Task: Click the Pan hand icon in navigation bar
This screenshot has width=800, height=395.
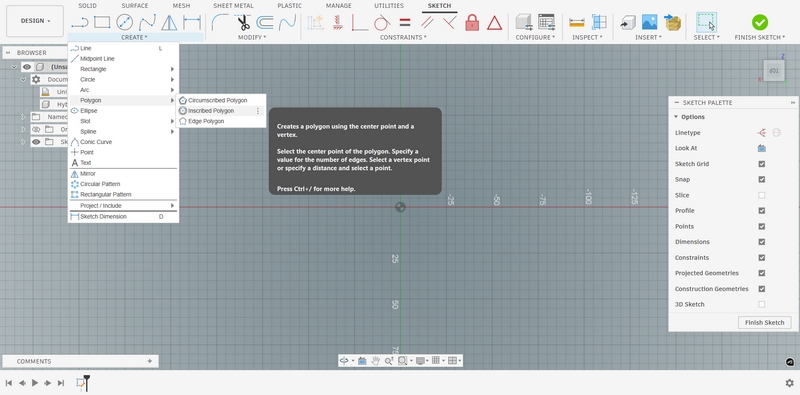Action: point(376,361)
